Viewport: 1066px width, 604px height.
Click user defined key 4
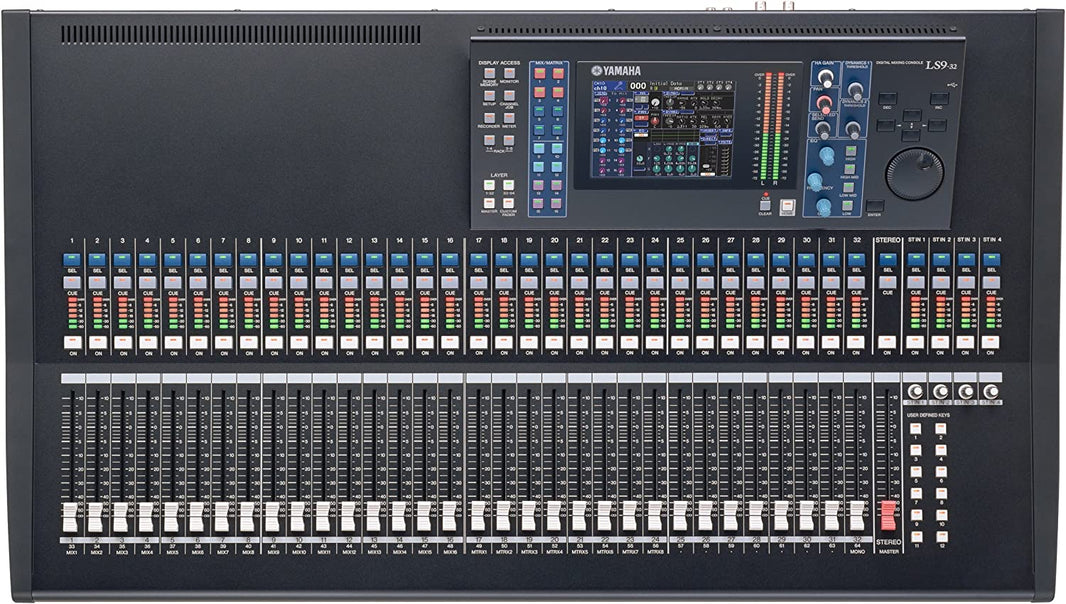[941, 450]
